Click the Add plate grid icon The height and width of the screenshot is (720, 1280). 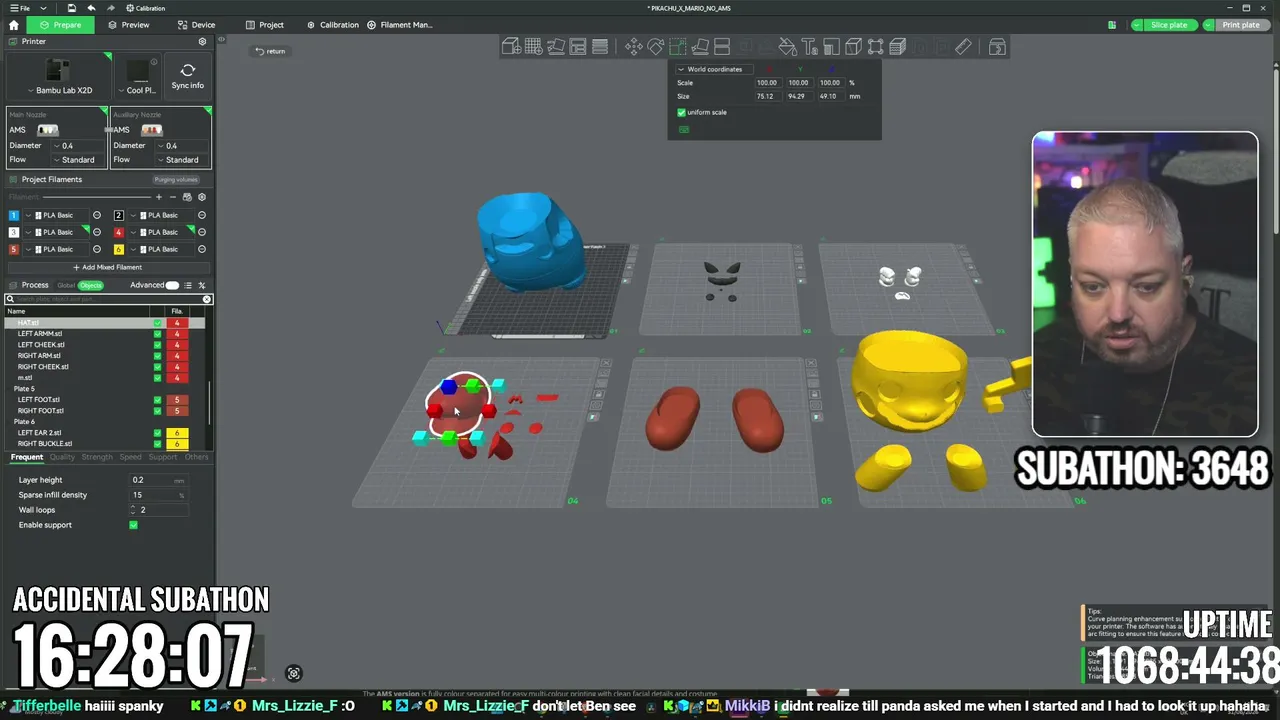[533, 47]
